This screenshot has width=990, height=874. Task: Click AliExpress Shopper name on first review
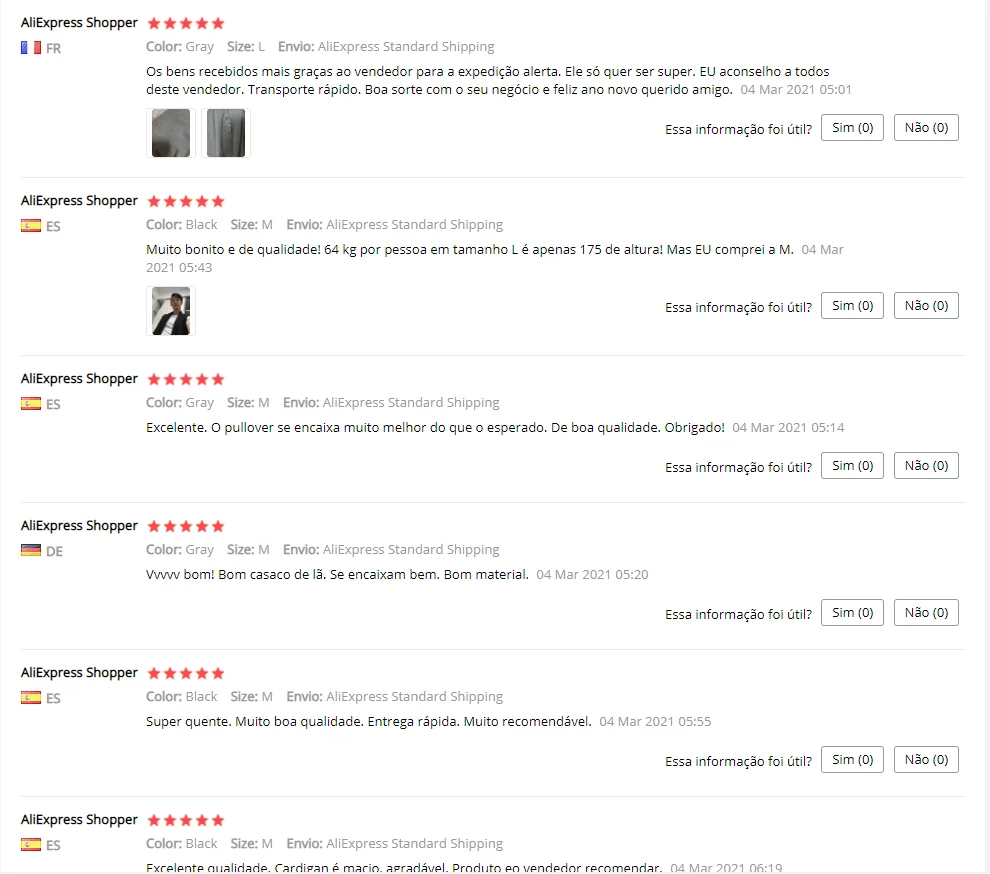pos(79,23)
